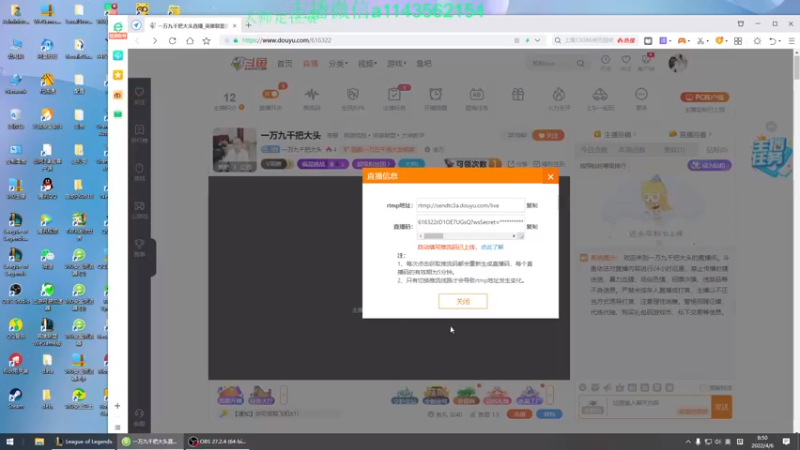The height and width of the screenshot is (450, 800).
Task: Switch to the 今日贡献 tab
Action: [594, 149]
